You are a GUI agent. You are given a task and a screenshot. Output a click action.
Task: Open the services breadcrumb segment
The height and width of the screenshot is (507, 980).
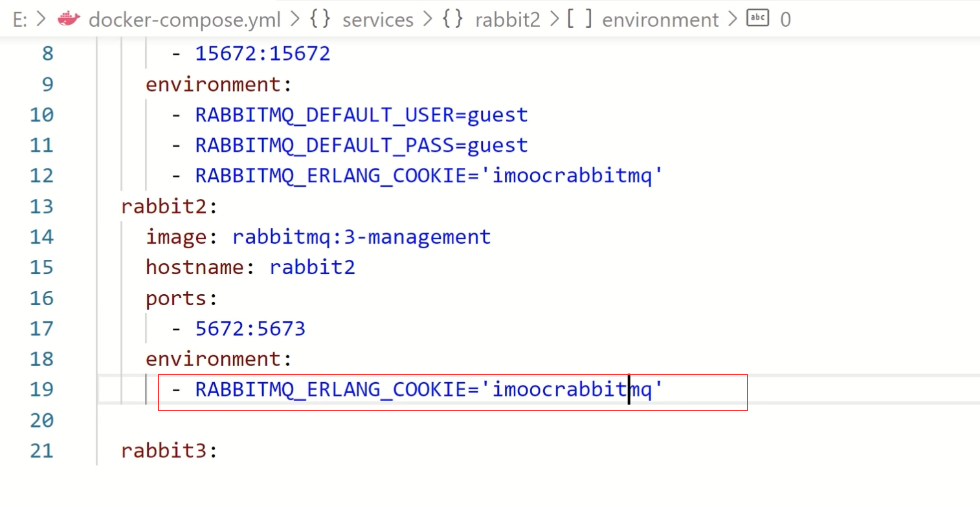(378, 20)
